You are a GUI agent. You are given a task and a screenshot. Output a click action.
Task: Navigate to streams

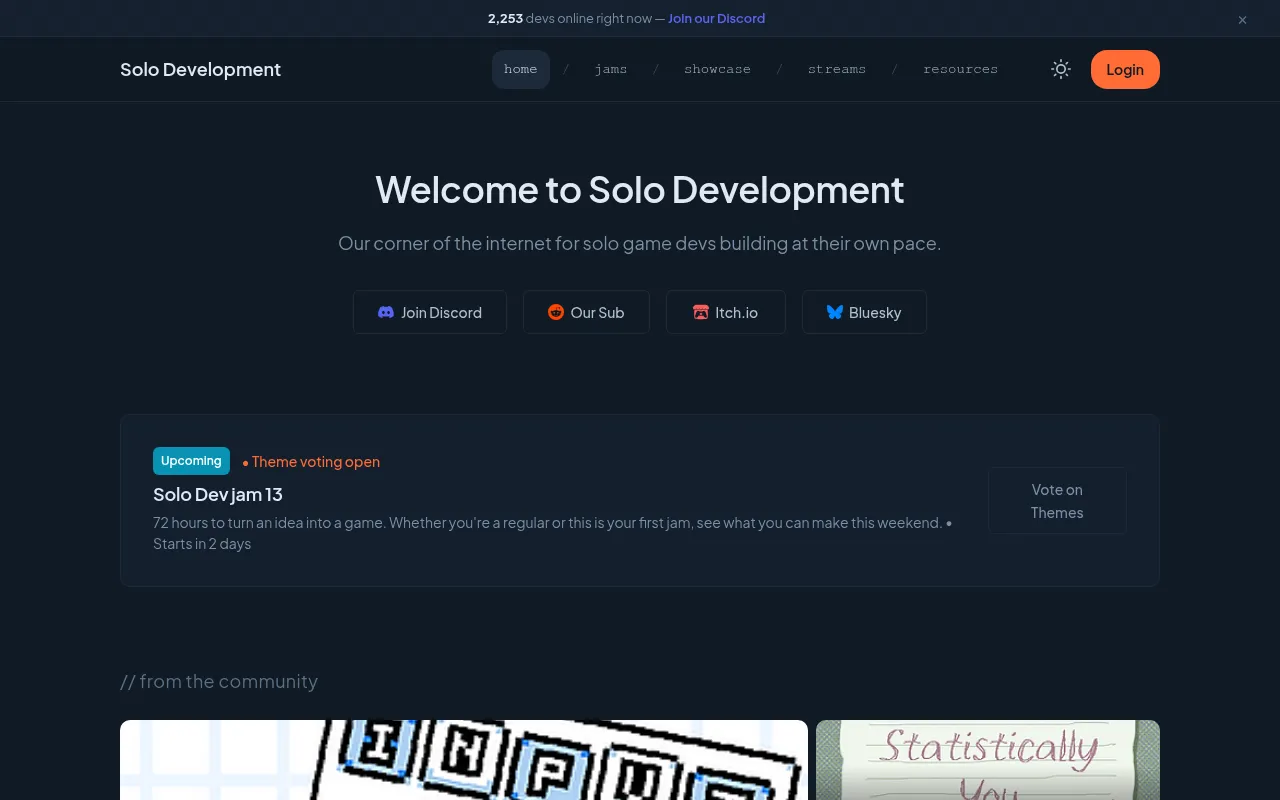(x=837, y=69)
